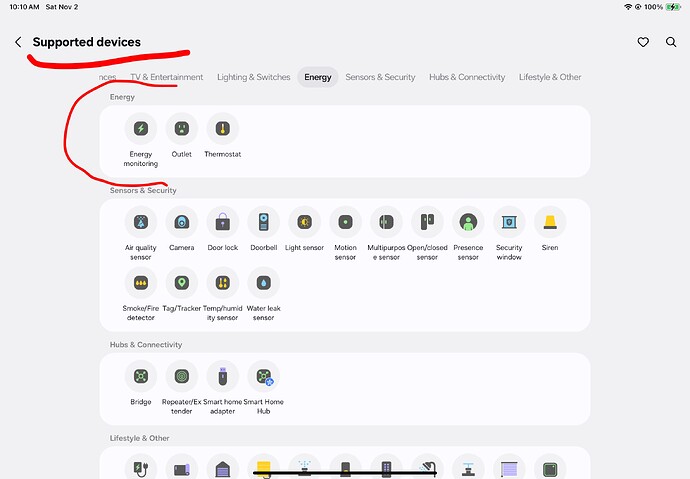Open favorites with the heart icon
The image size is (690, 479).
click(643, 42)
